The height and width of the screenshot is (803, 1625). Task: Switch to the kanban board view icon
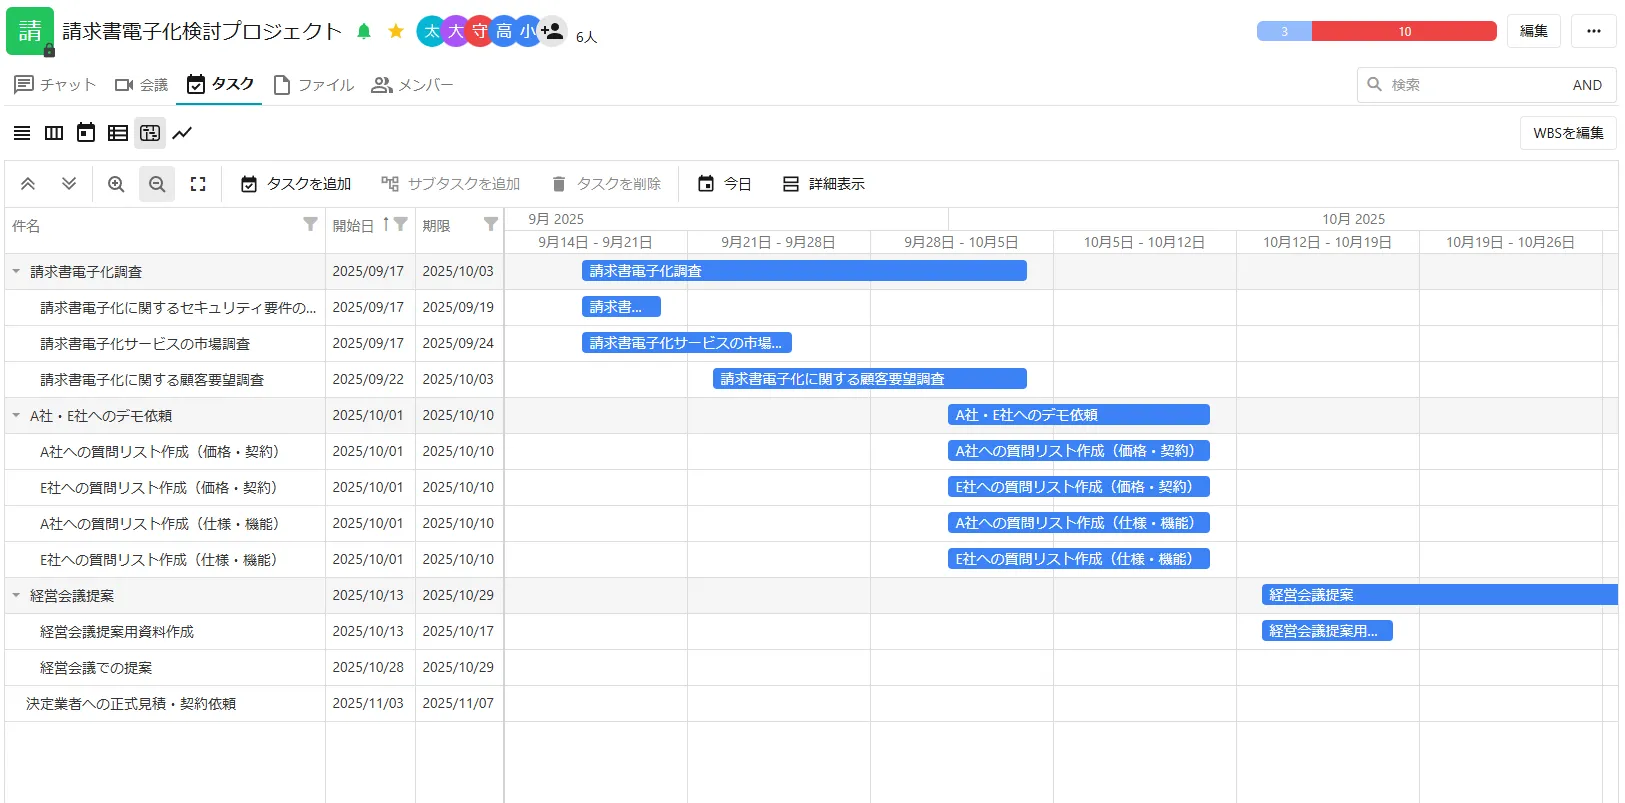[x=54, y=133]
